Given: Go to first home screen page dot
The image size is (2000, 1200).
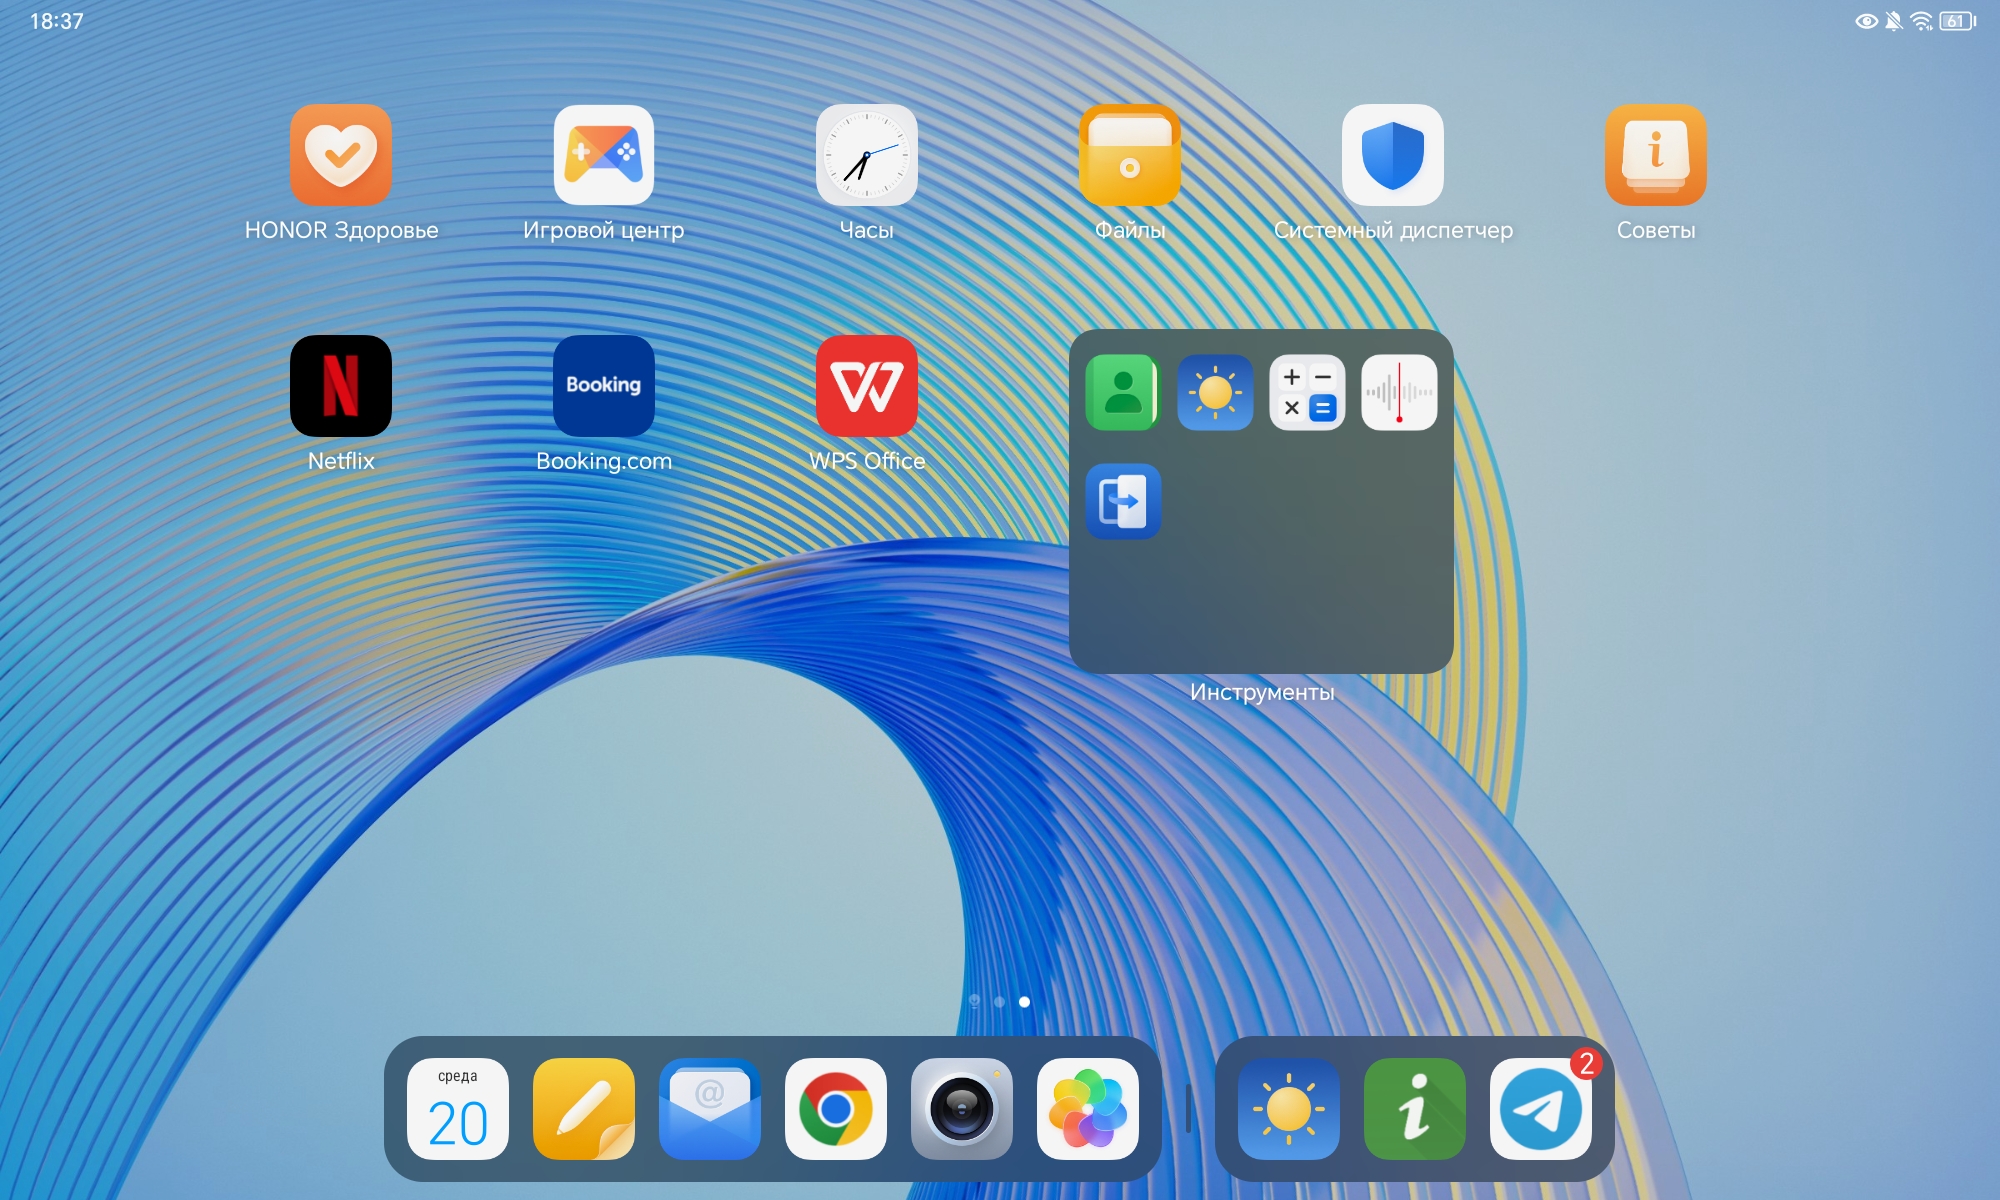Looking at the screenshot, I should (975, 1001).
